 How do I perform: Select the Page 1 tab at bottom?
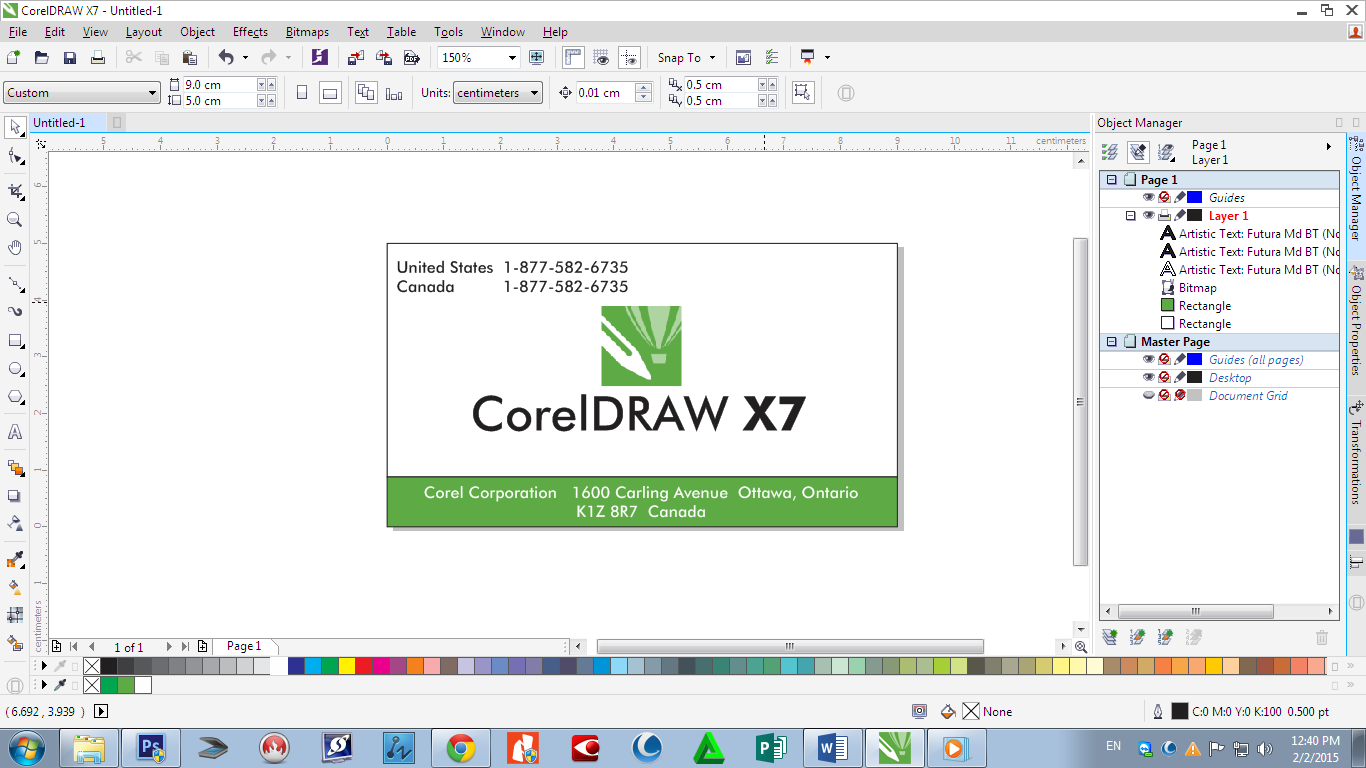tap(244, 646)
